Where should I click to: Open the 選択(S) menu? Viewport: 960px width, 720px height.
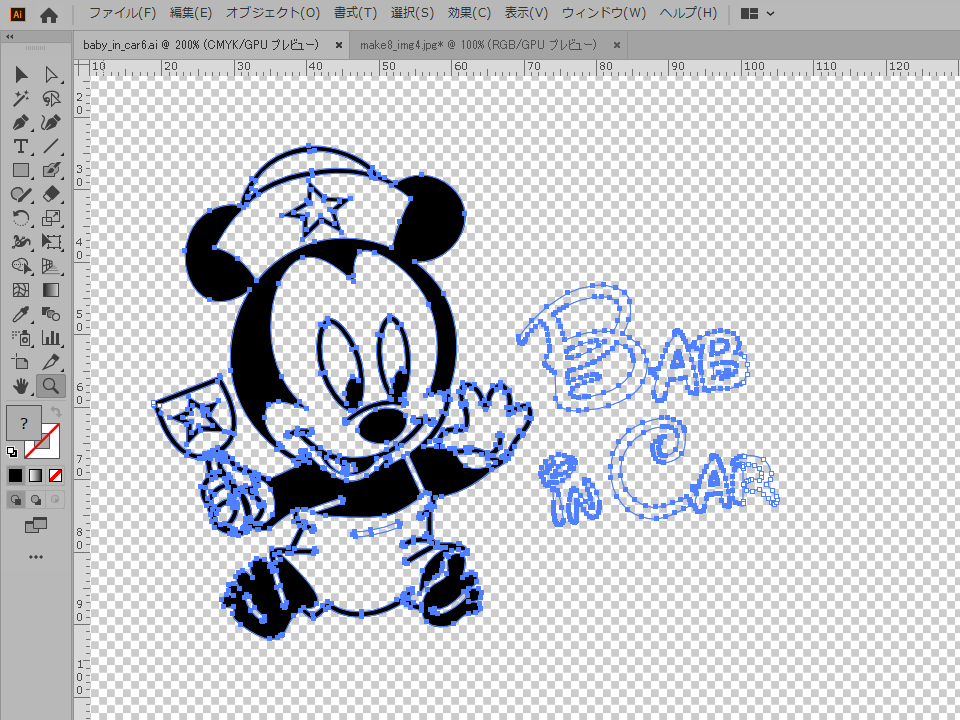pyautogui.click(x=412, y=13)
